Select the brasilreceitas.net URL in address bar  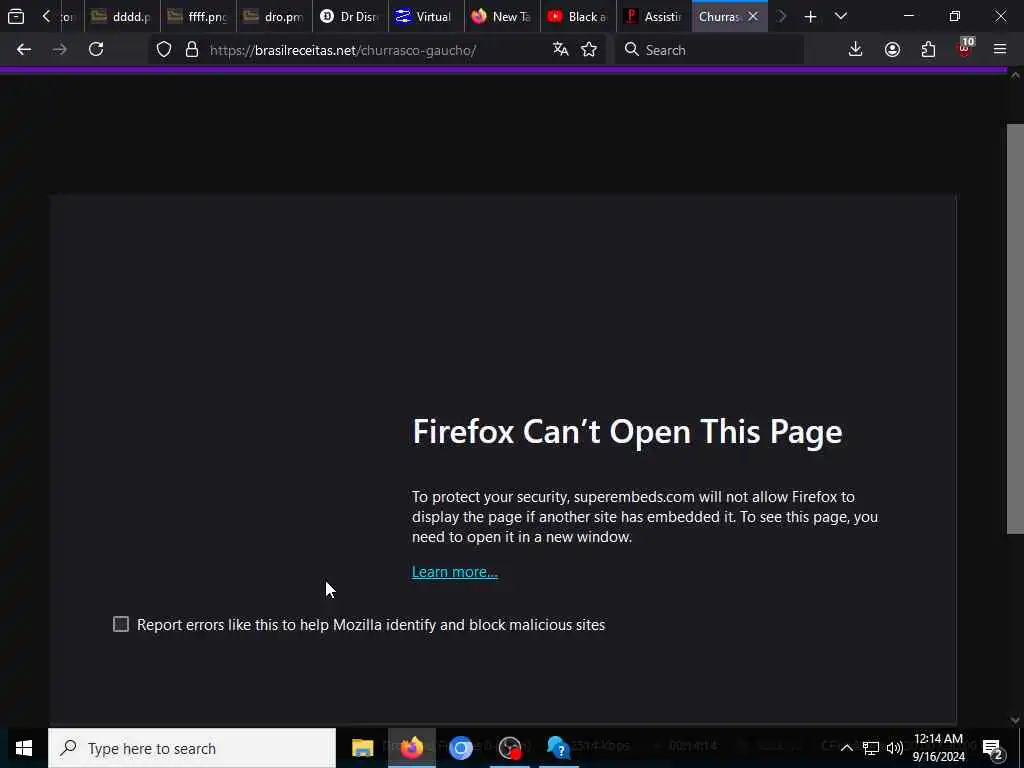343,50
